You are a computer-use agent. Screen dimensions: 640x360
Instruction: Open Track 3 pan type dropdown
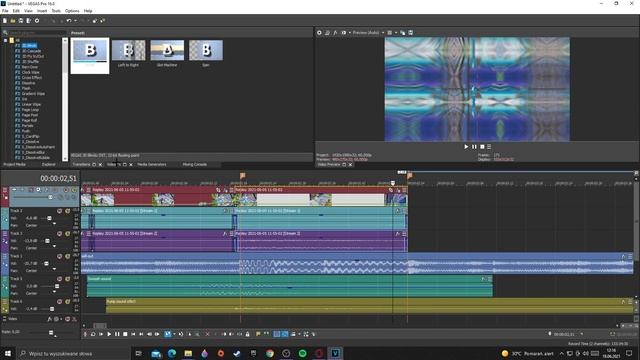point(54,247)
